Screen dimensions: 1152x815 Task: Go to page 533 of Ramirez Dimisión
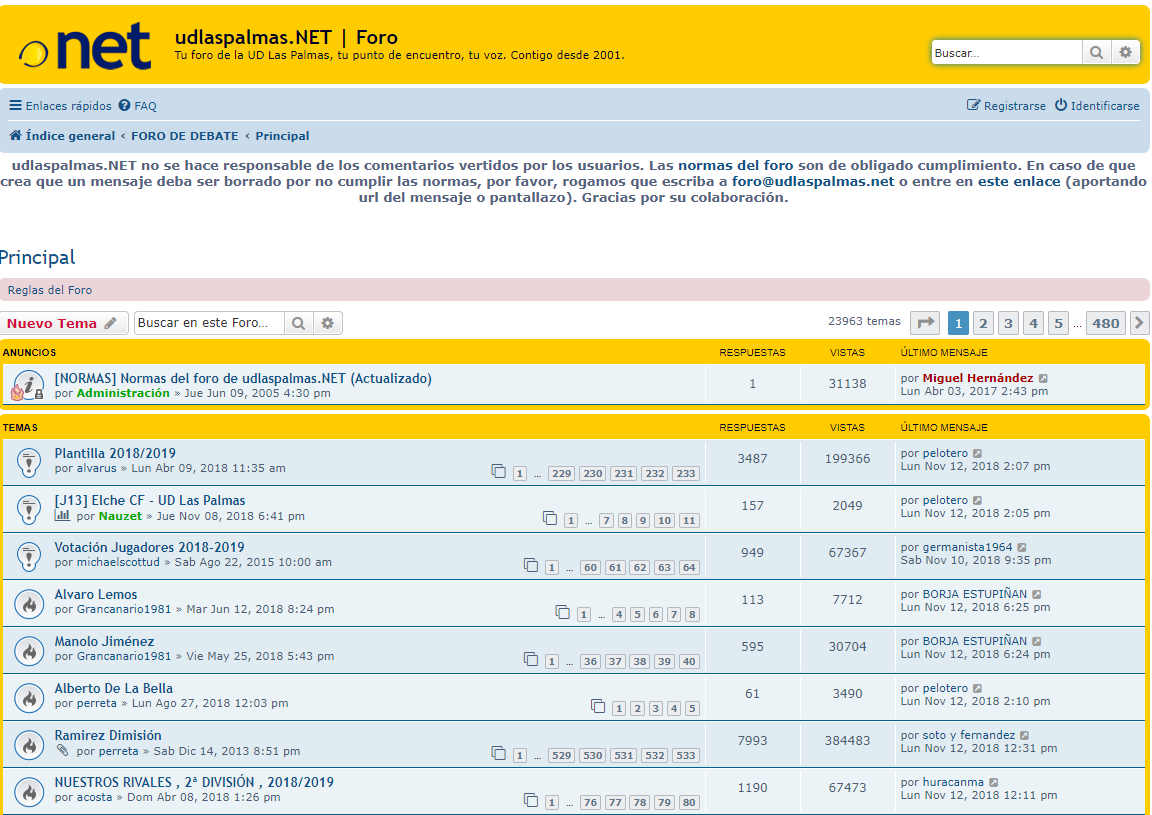pos(686,755)
